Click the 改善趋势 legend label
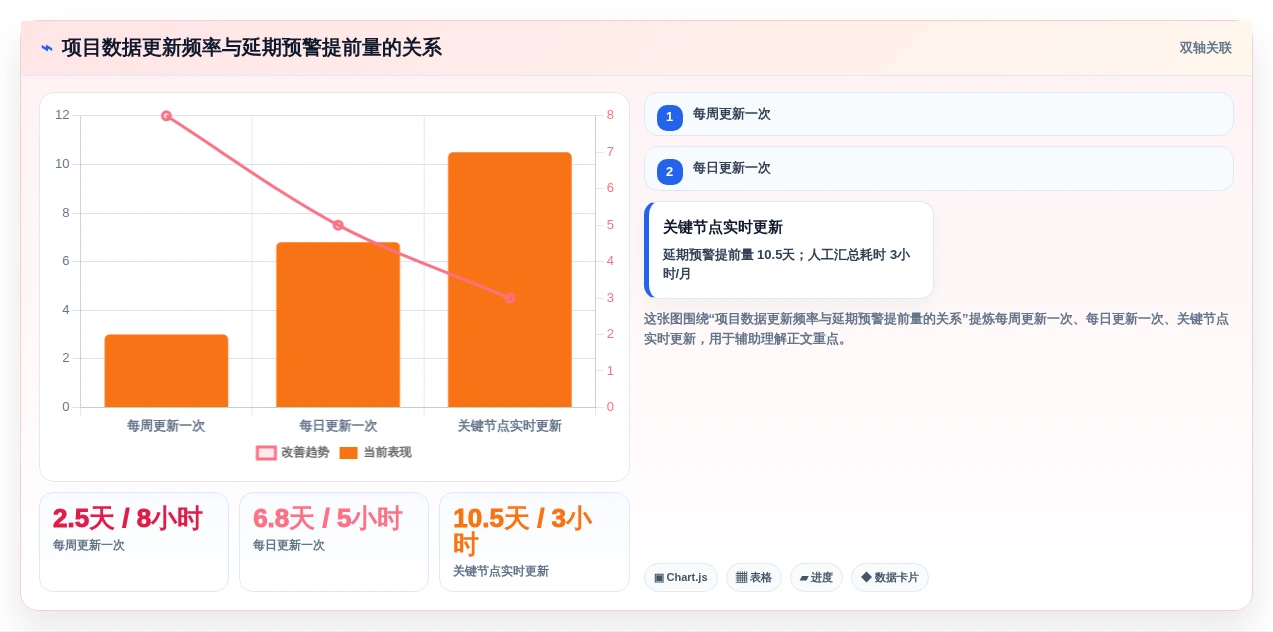This screenshot has height=632, width=1273. tap(305, 453)
